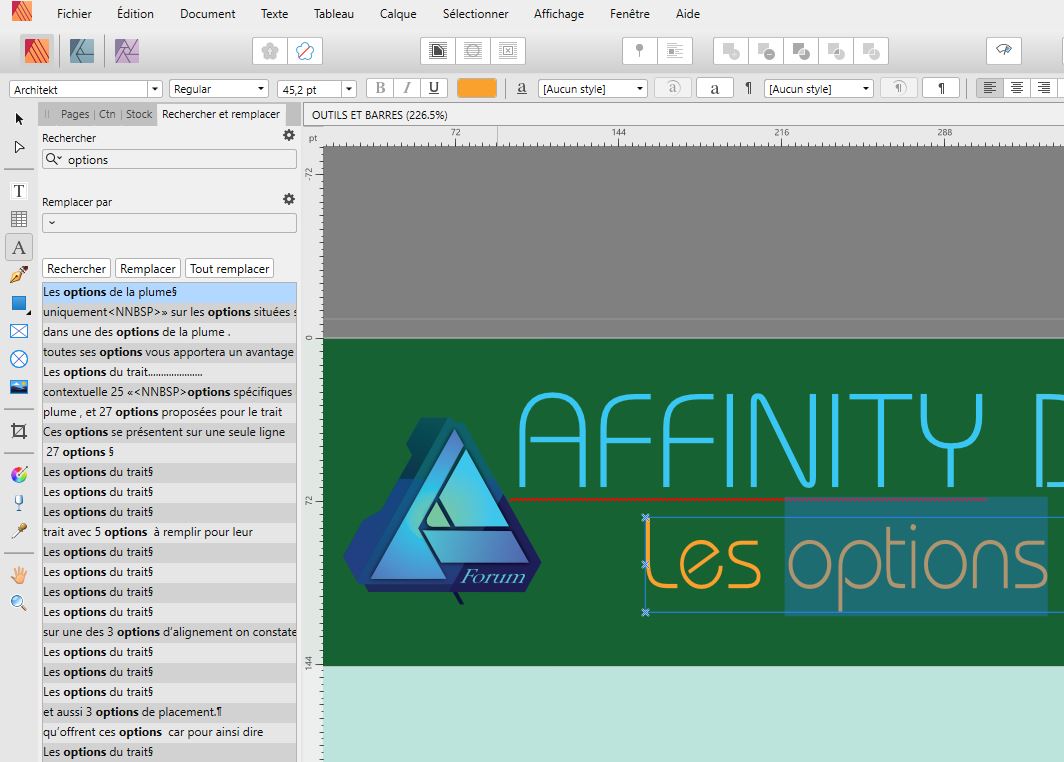Toggle third text wrap mode button
This screenshot has width=1064, height=762.
coord(508,51)
